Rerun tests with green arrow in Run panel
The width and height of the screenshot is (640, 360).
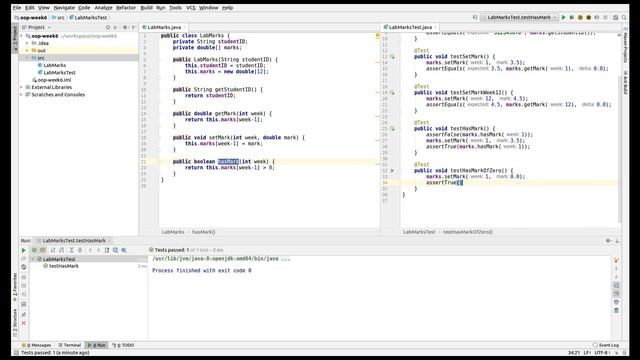click(23, 250)
